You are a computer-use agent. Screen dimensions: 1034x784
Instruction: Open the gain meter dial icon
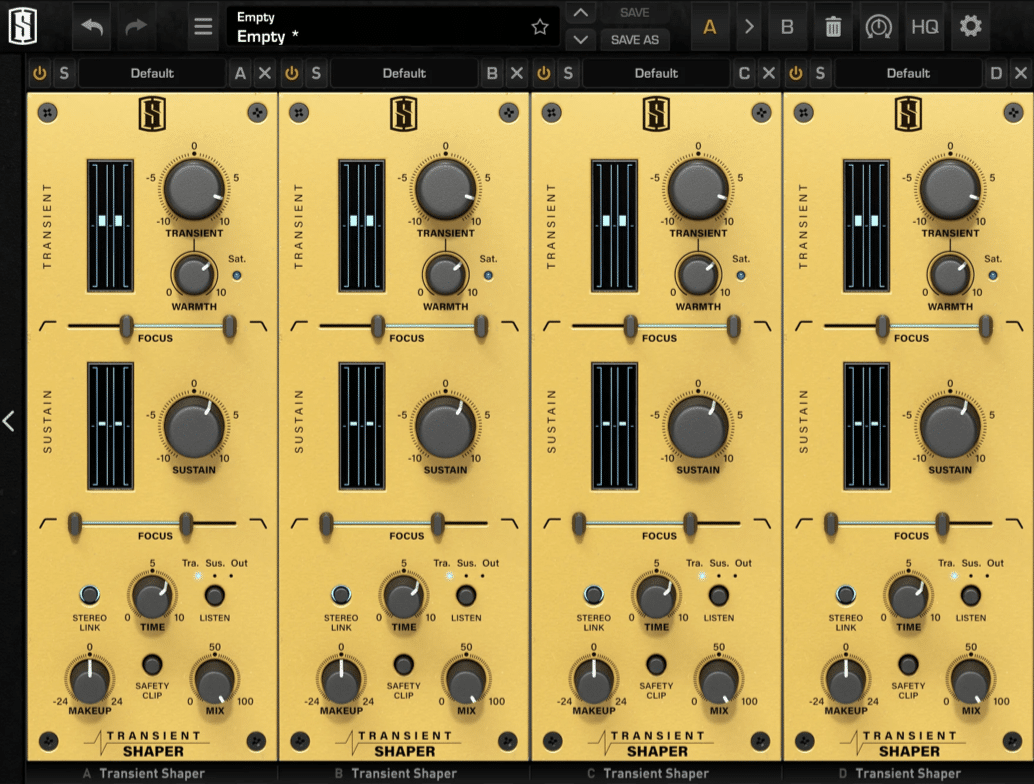pos(878,26)
